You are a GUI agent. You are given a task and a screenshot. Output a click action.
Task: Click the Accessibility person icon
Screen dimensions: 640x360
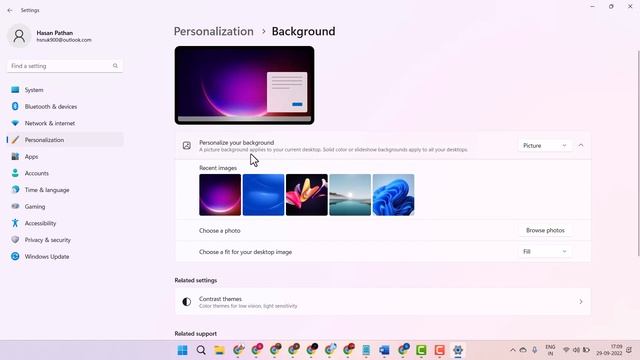15,223
